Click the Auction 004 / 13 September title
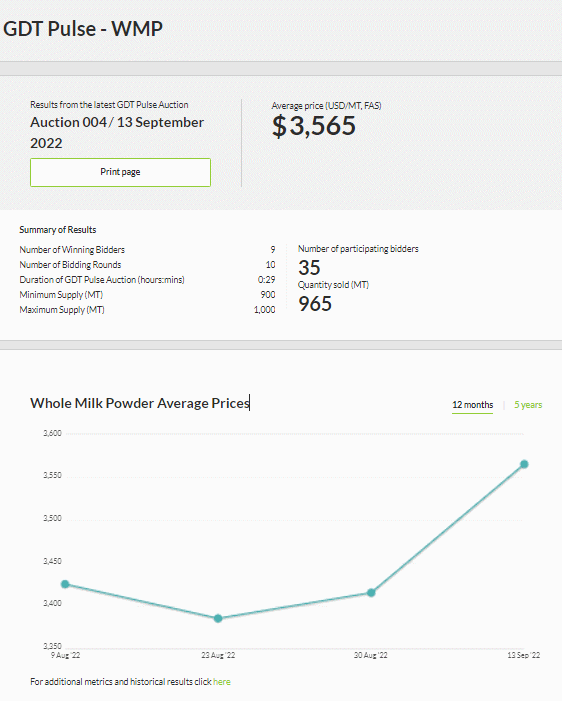This screenshot has height=701, width=562. (117, 133)
